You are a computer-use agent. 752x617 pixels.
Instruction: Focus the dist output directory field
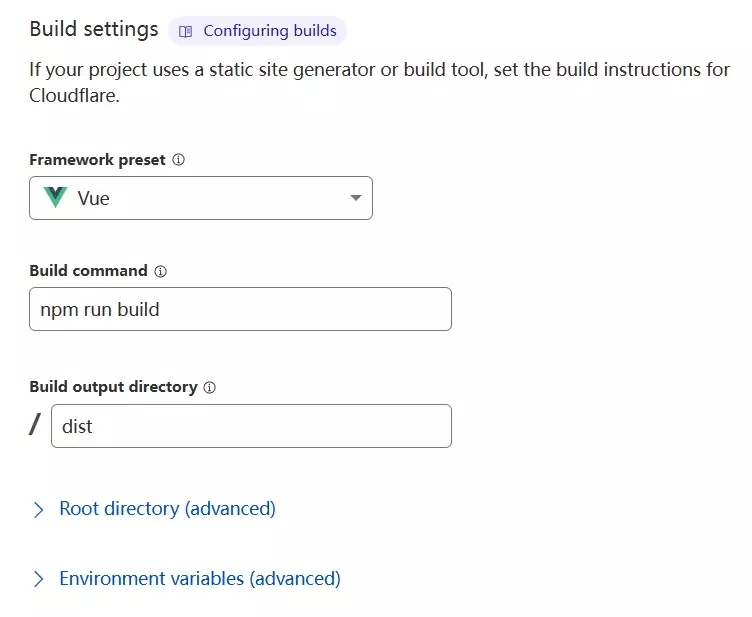[250, 426]
